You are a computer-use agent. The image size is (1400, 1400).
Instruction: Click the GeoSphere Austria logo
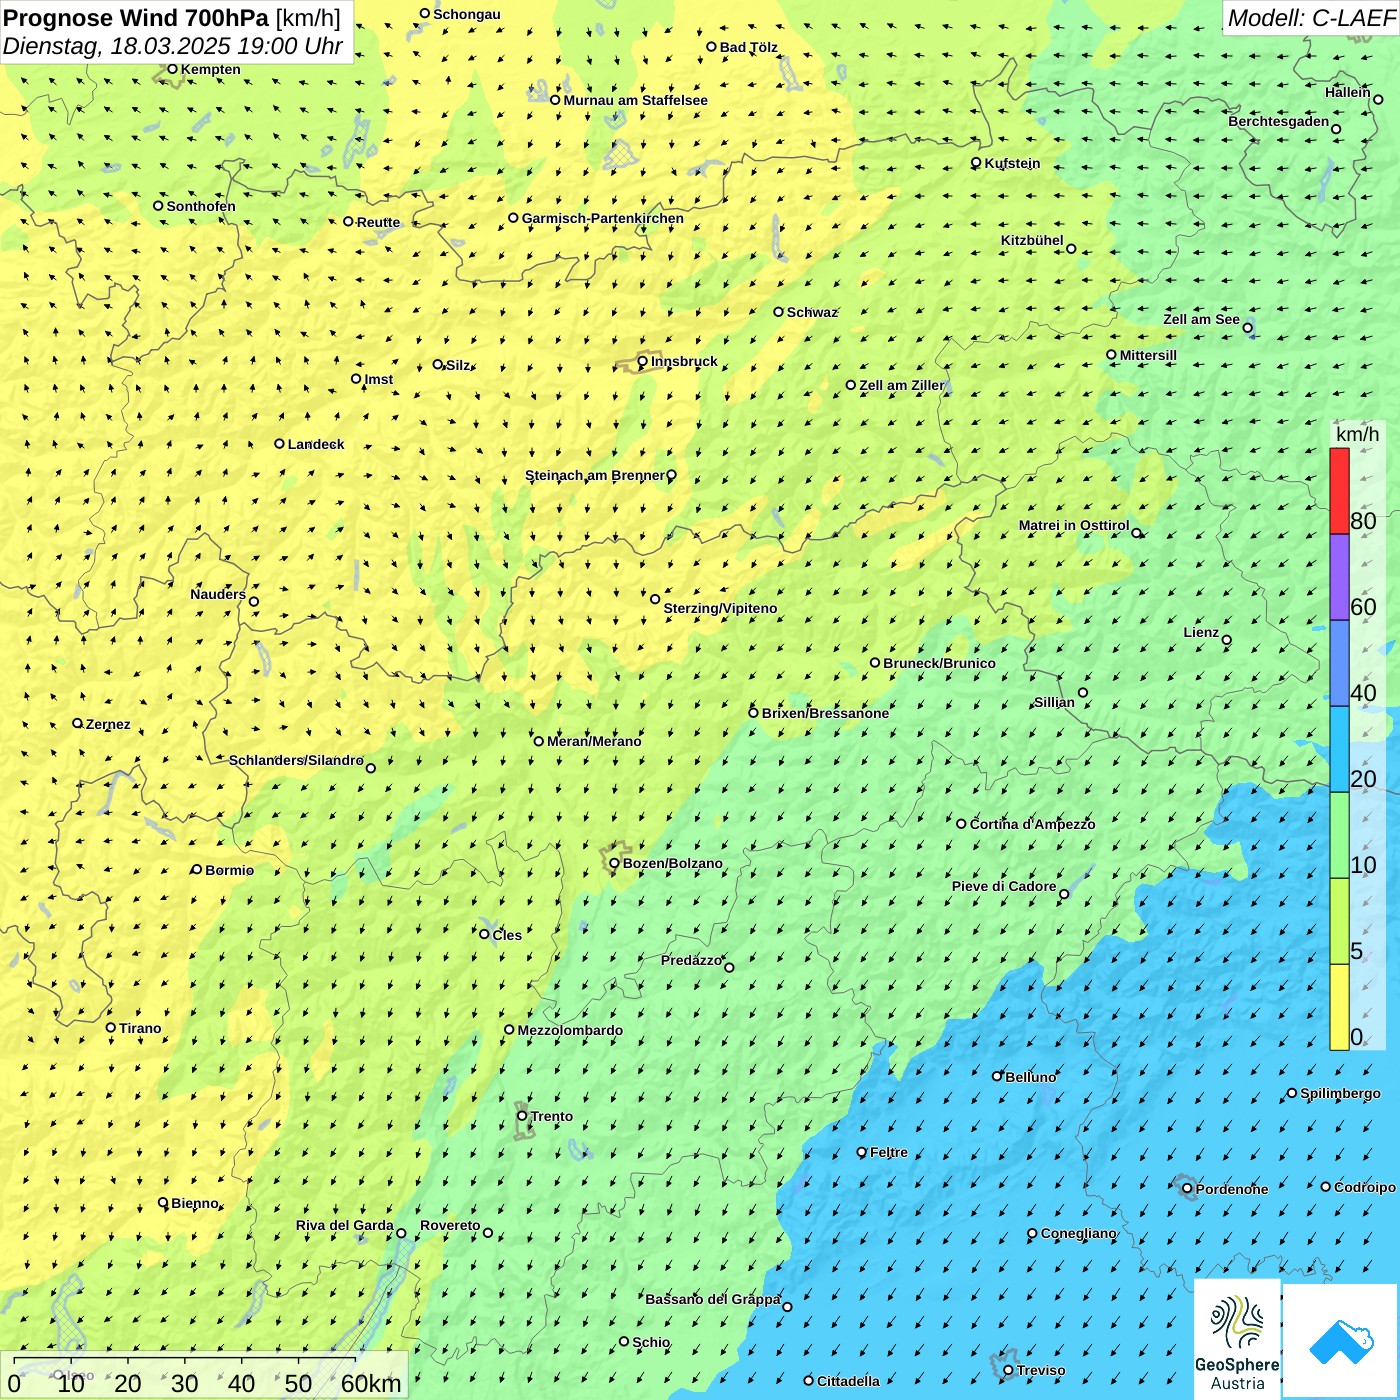click(1237, 1338)
